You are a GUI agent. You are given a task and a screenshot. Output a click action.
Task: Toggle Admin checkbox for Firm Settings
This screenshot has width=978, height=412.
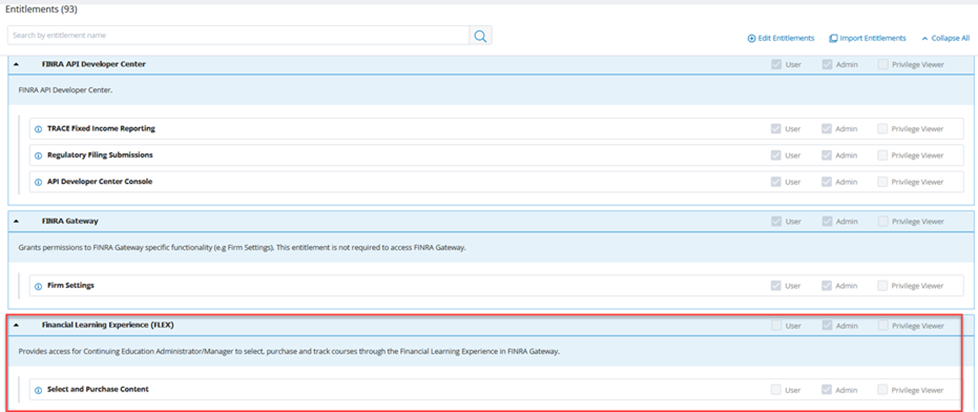(827, 286)
